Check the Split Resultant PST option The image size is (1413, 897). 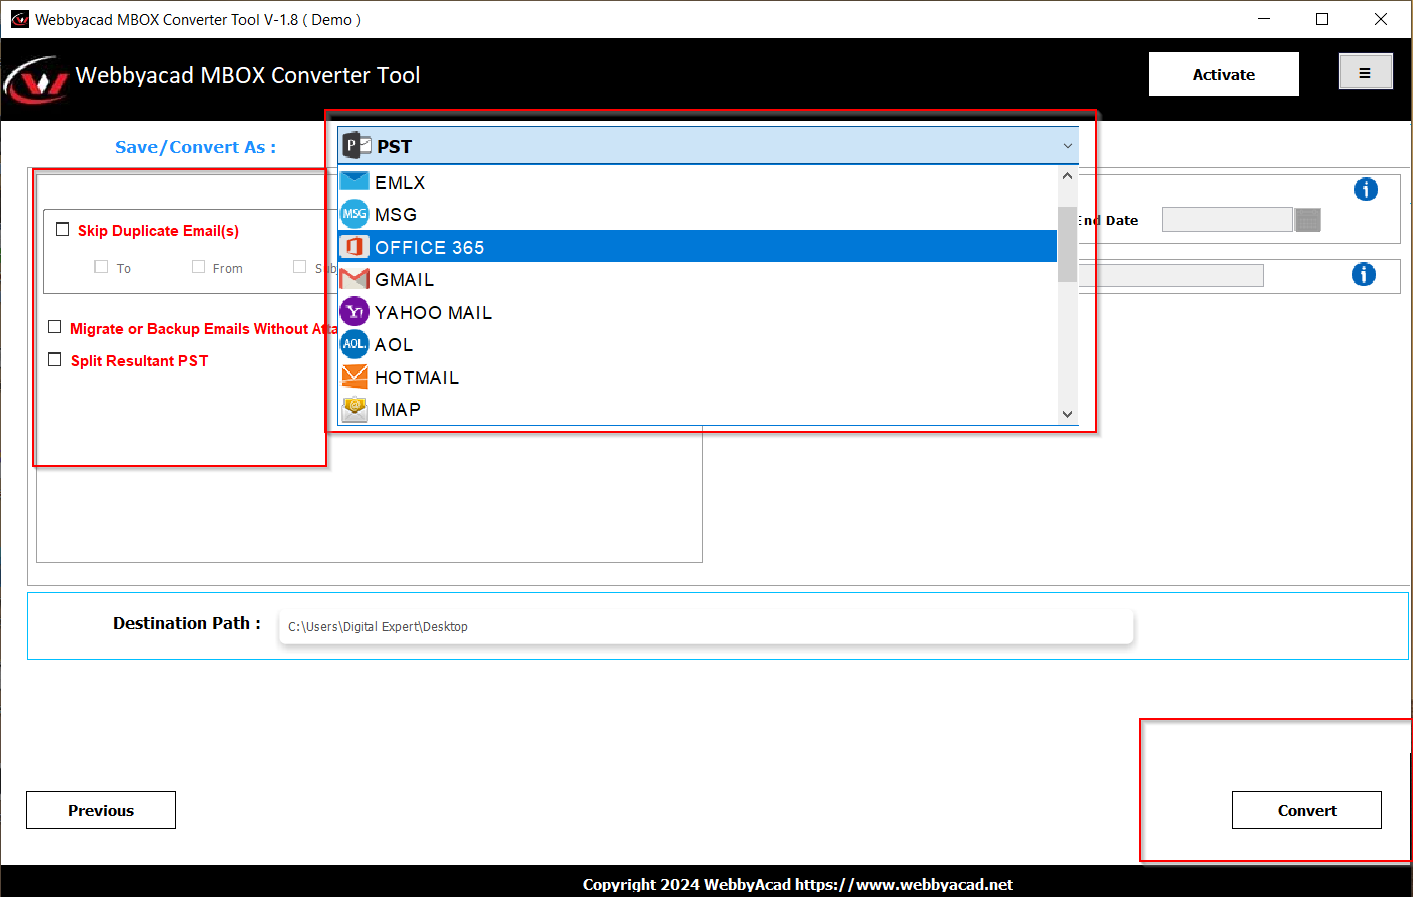[54, 359]
